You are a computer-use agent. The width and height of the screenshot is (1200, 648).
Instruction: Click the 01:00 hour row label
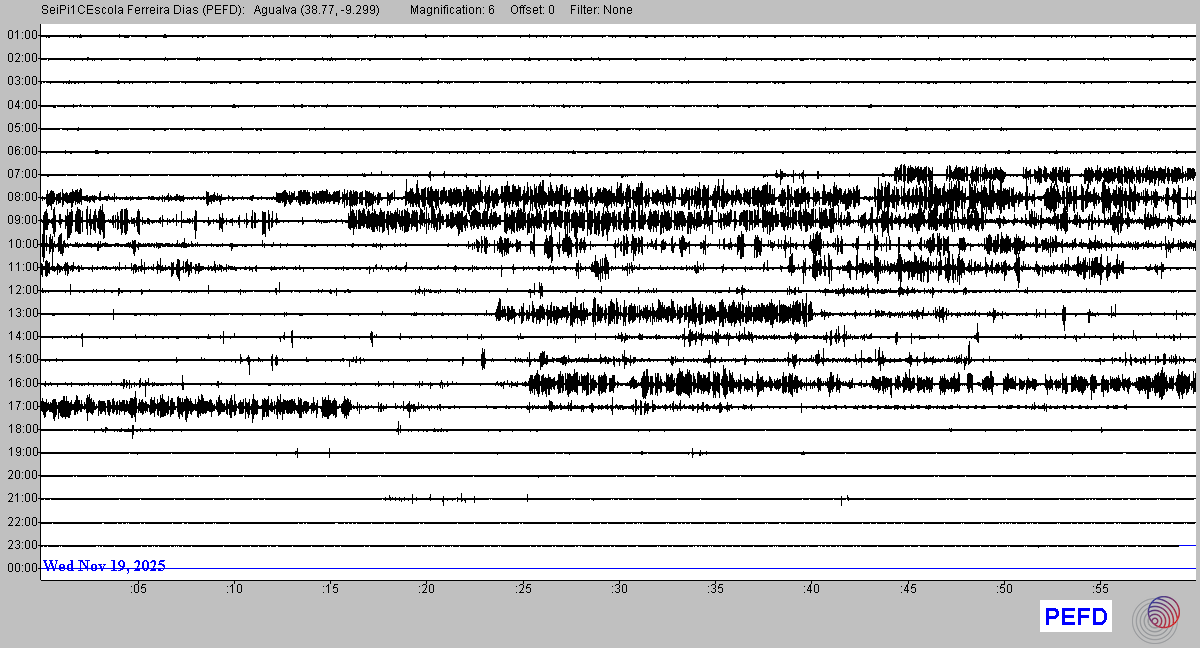click(x=21, y=35)
